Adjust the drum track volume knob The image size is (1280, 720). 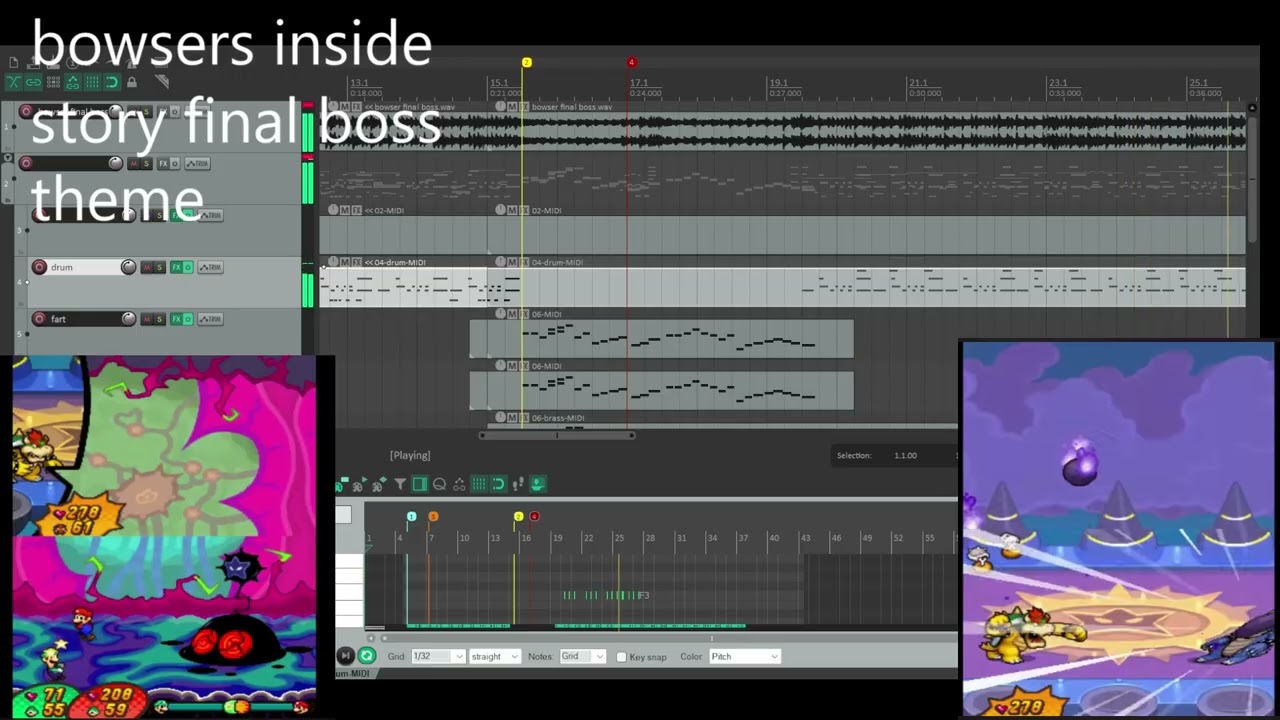(128, 267)
